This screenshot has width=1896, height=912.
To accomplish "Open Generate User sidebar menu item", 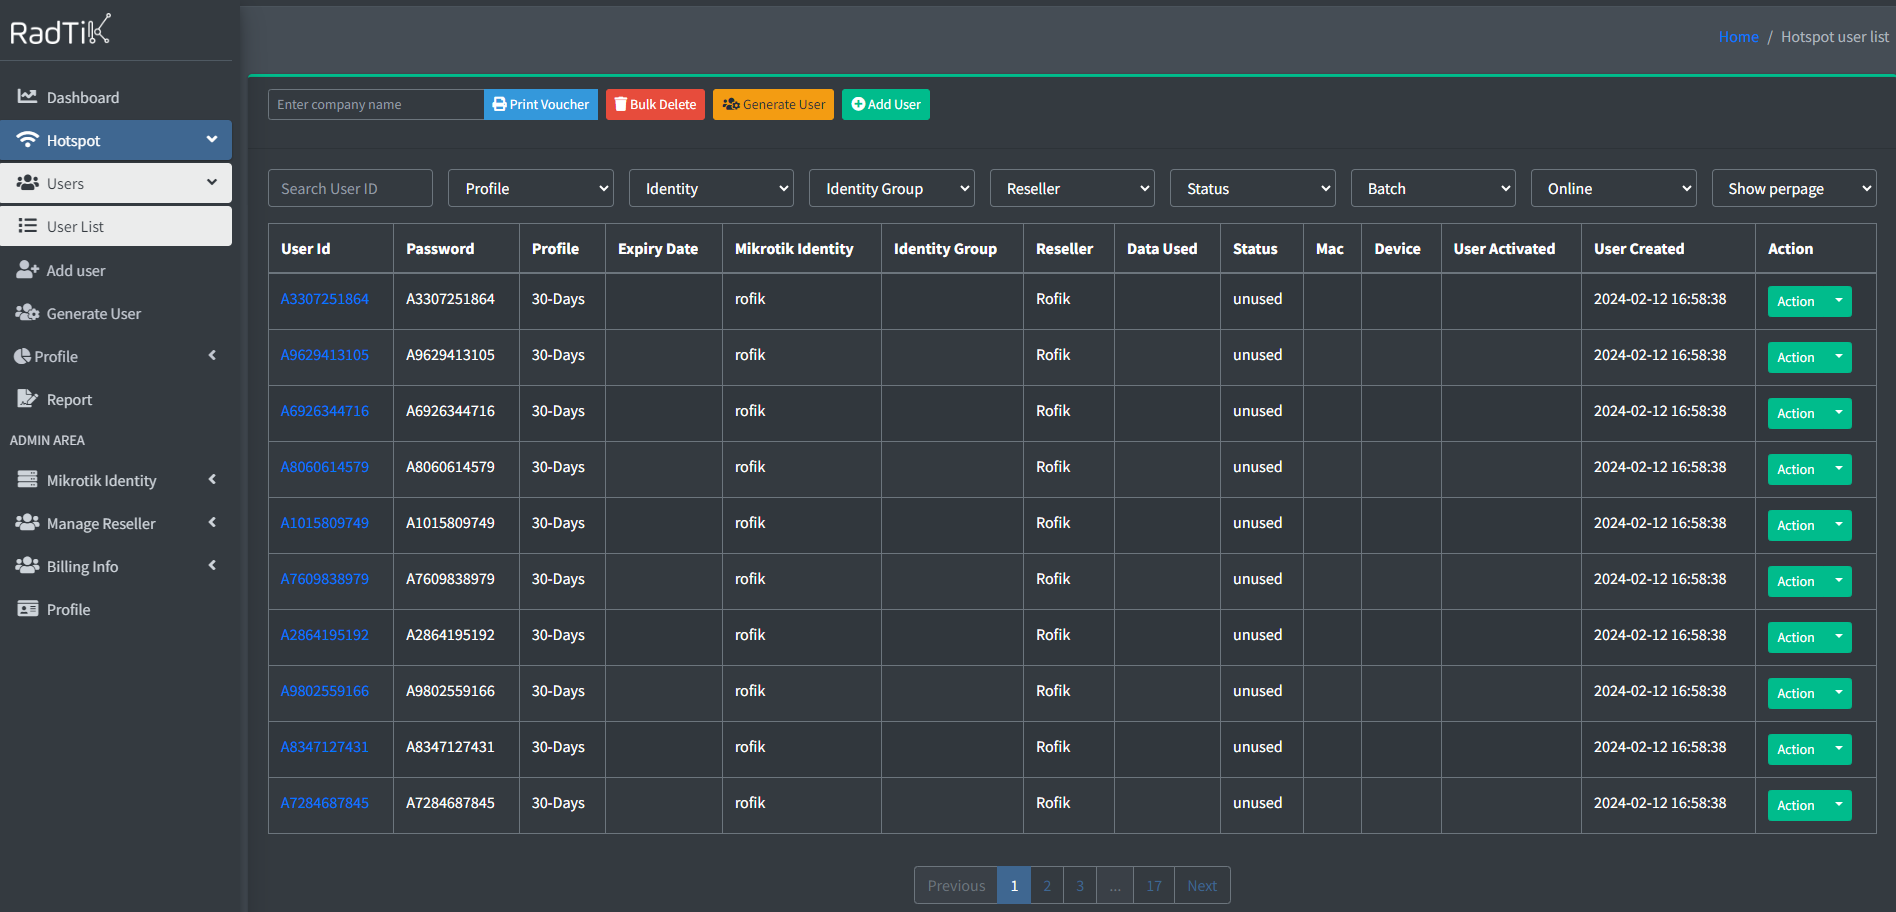I will (x=116, y=313).
